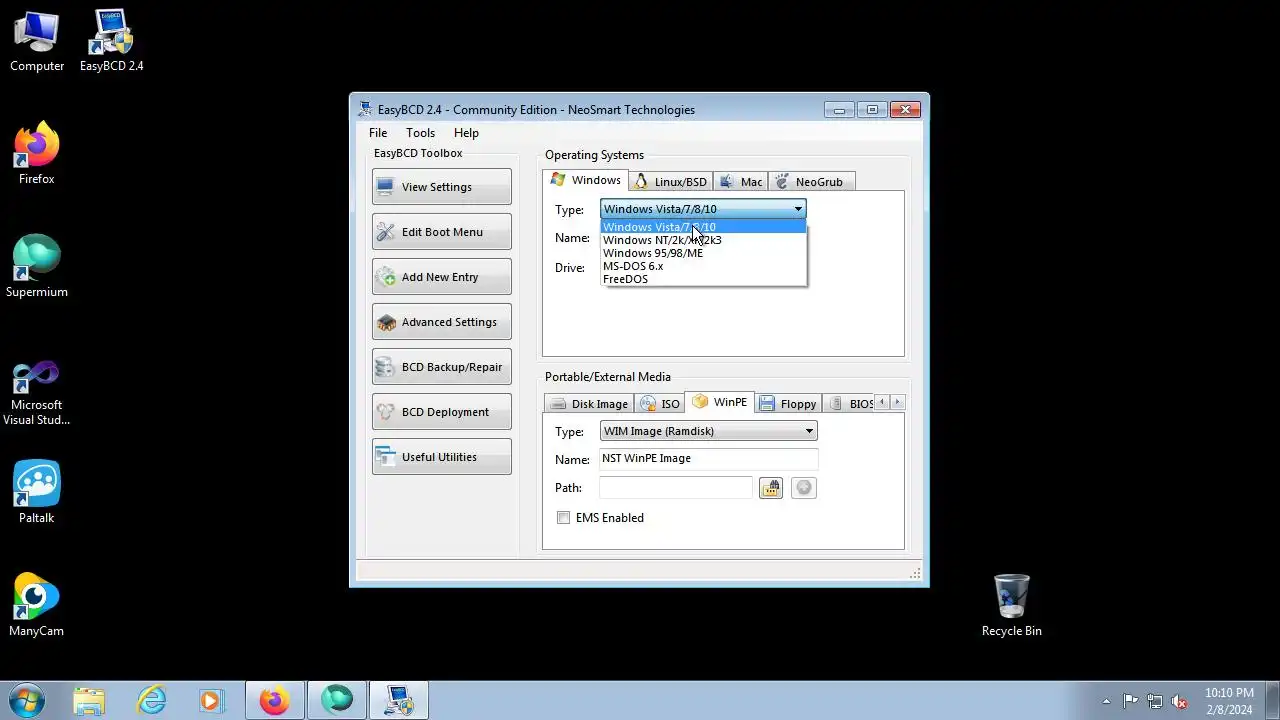Open the Action Center flag icon
The width and height of the screenshot is (1280, 720).
coord(1130,701)
